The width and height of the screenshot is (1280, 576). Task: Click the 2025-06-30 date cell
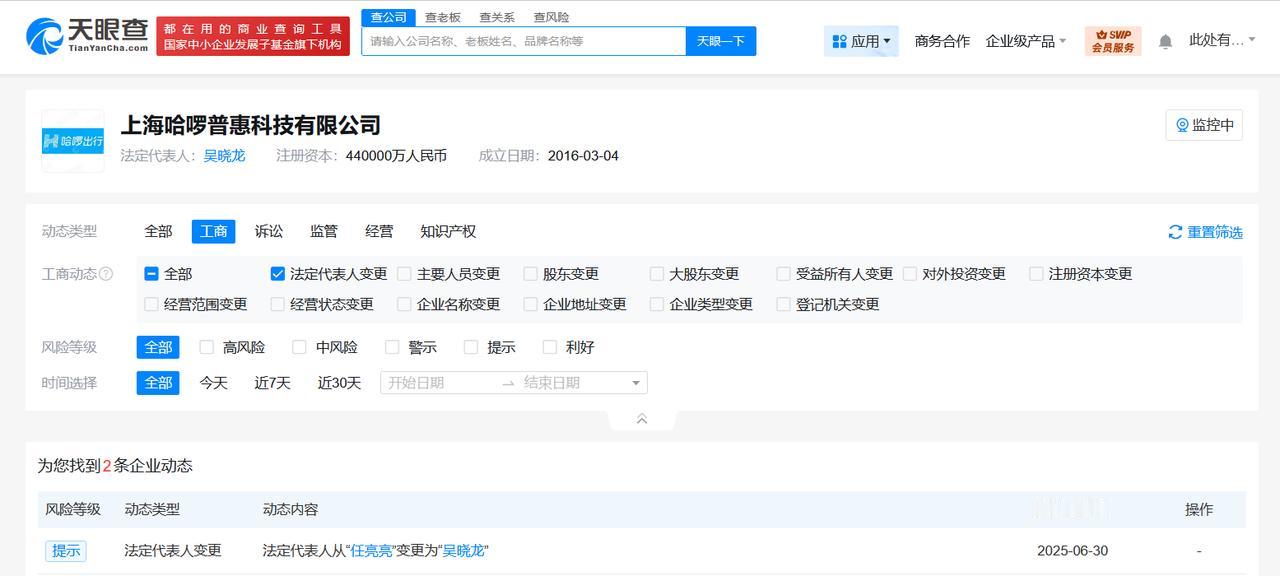1072,551
